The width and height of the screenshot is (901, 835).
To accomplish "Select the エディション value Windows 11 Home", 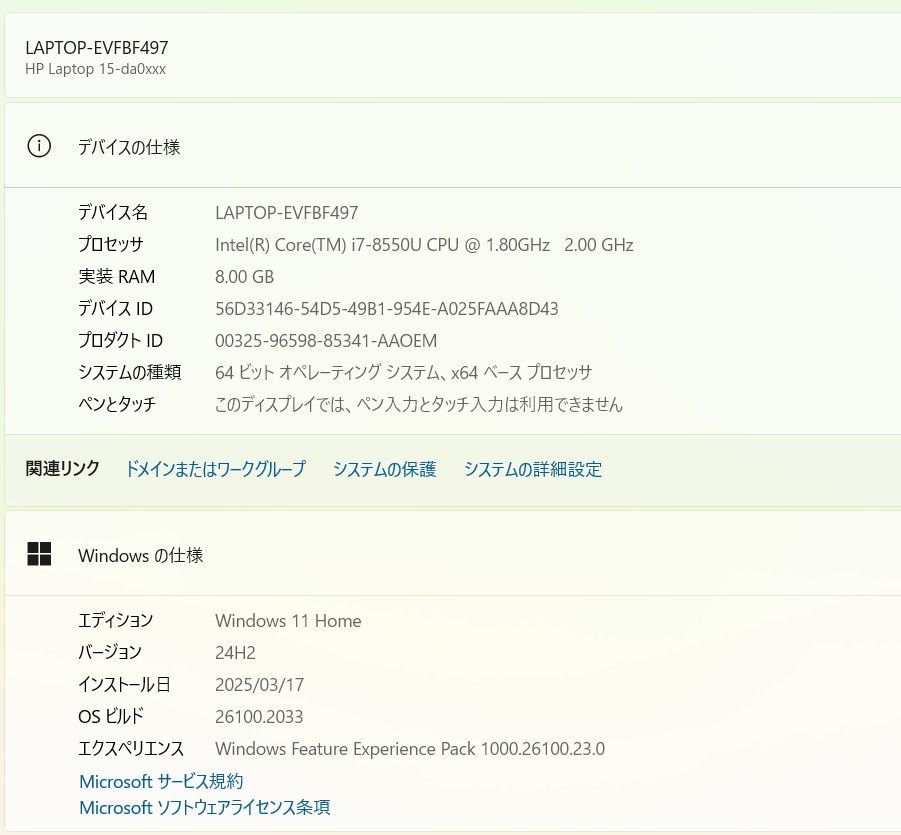I will click(288, 621).
